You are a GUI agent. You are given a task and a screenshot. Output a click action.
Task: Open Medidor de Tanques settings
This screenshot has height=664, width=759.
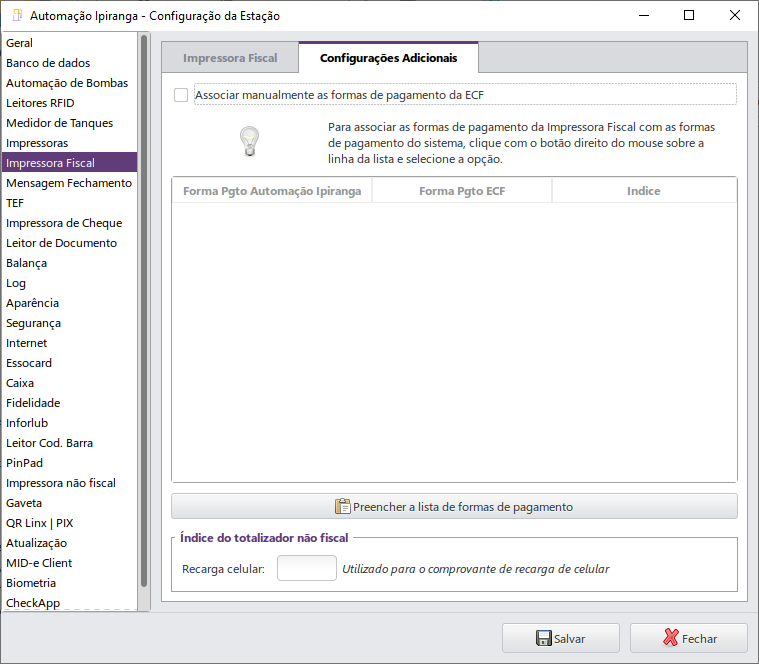coord(69,123)
